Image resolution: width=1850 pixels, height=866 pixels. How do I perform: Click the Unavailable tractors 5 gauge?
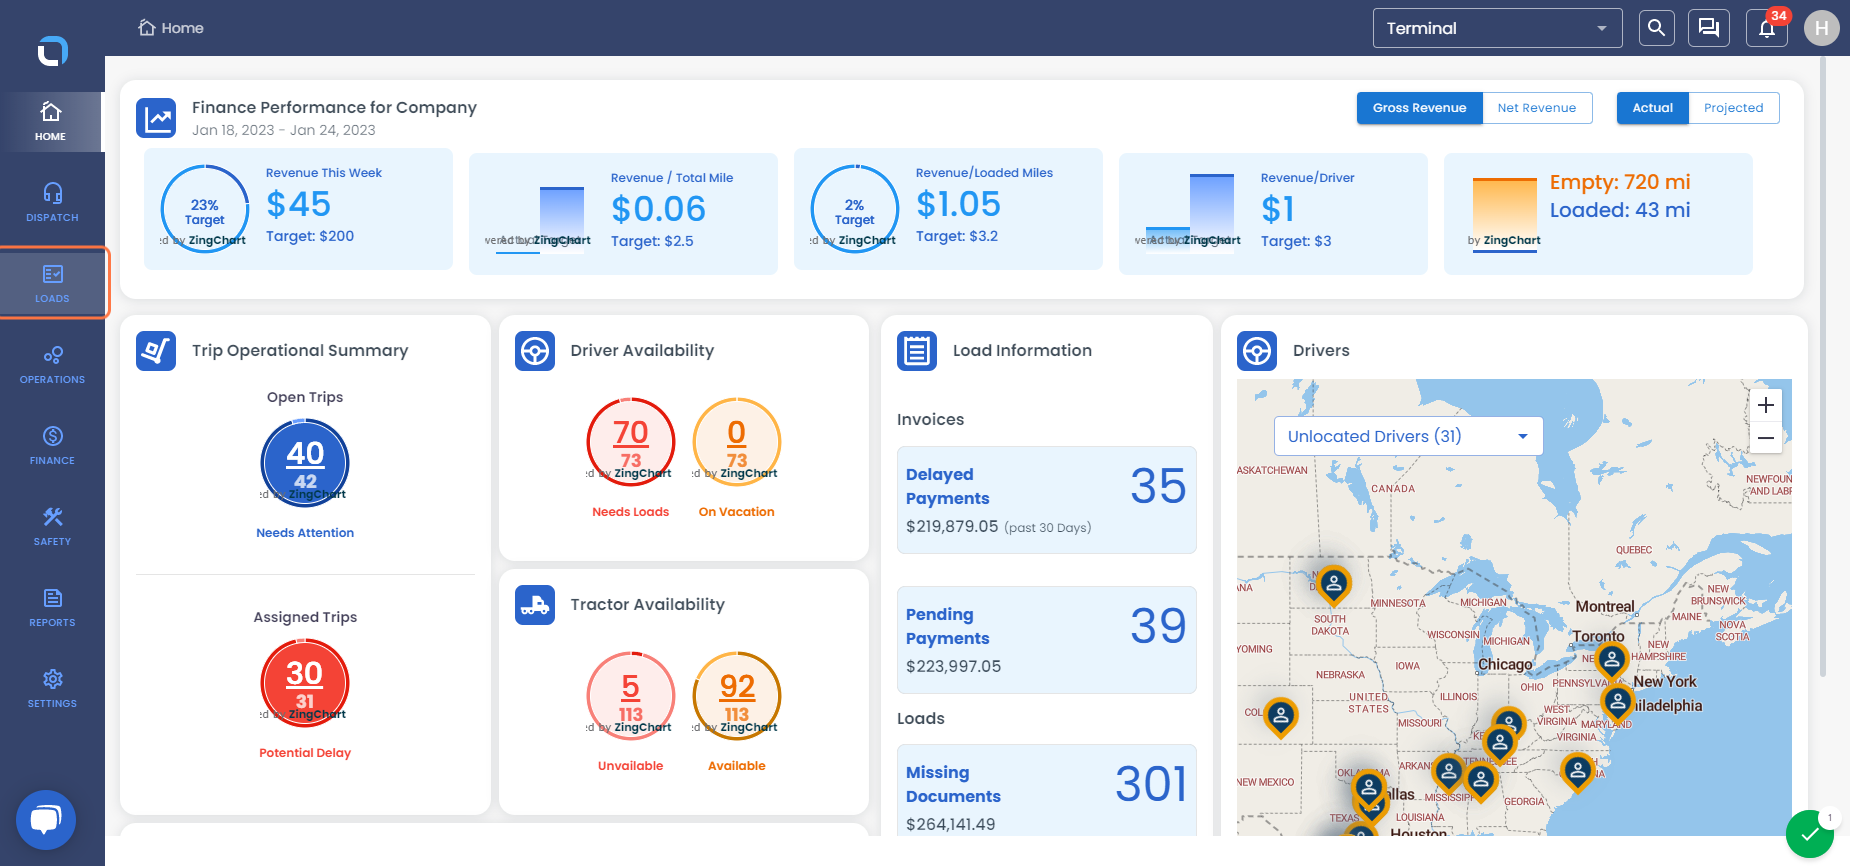(631, 696)
